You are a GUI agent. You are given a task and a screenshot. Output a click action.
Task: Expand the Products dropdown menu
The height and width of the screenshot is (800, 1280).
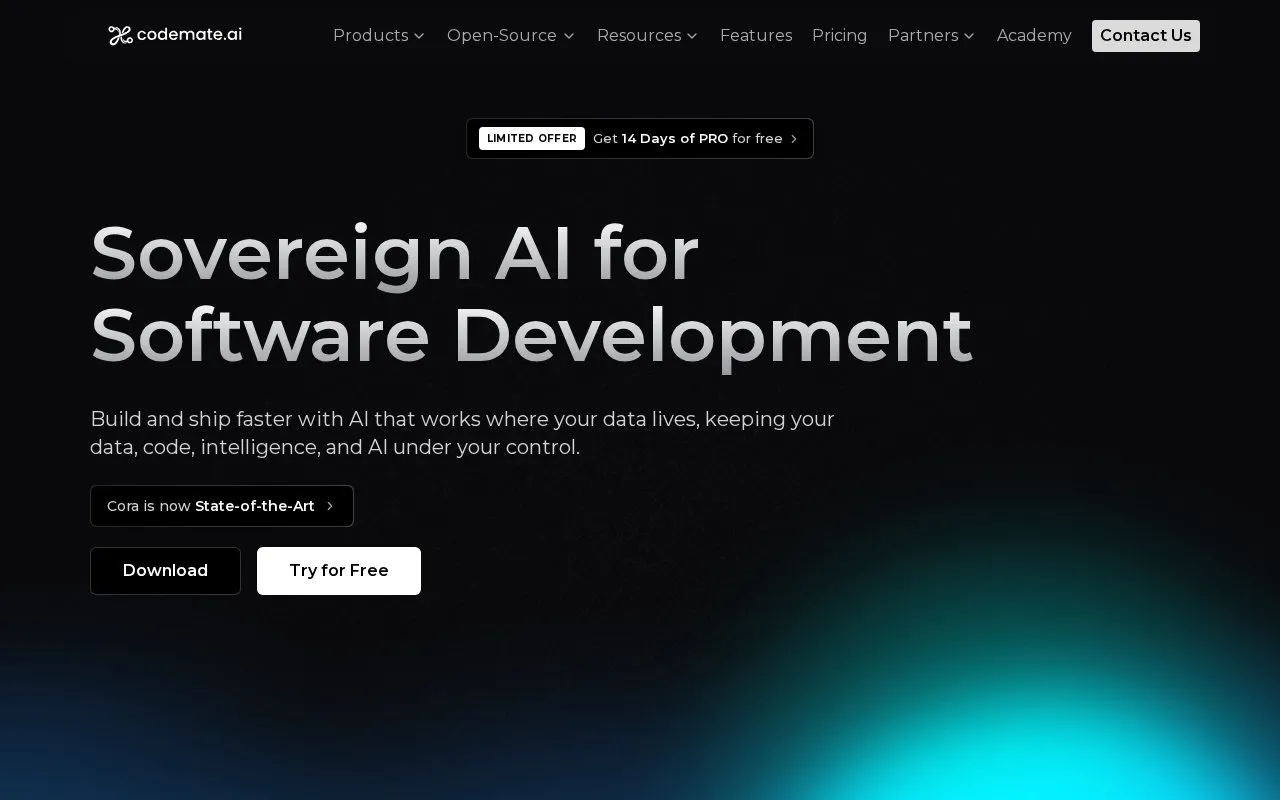point(379,36)
